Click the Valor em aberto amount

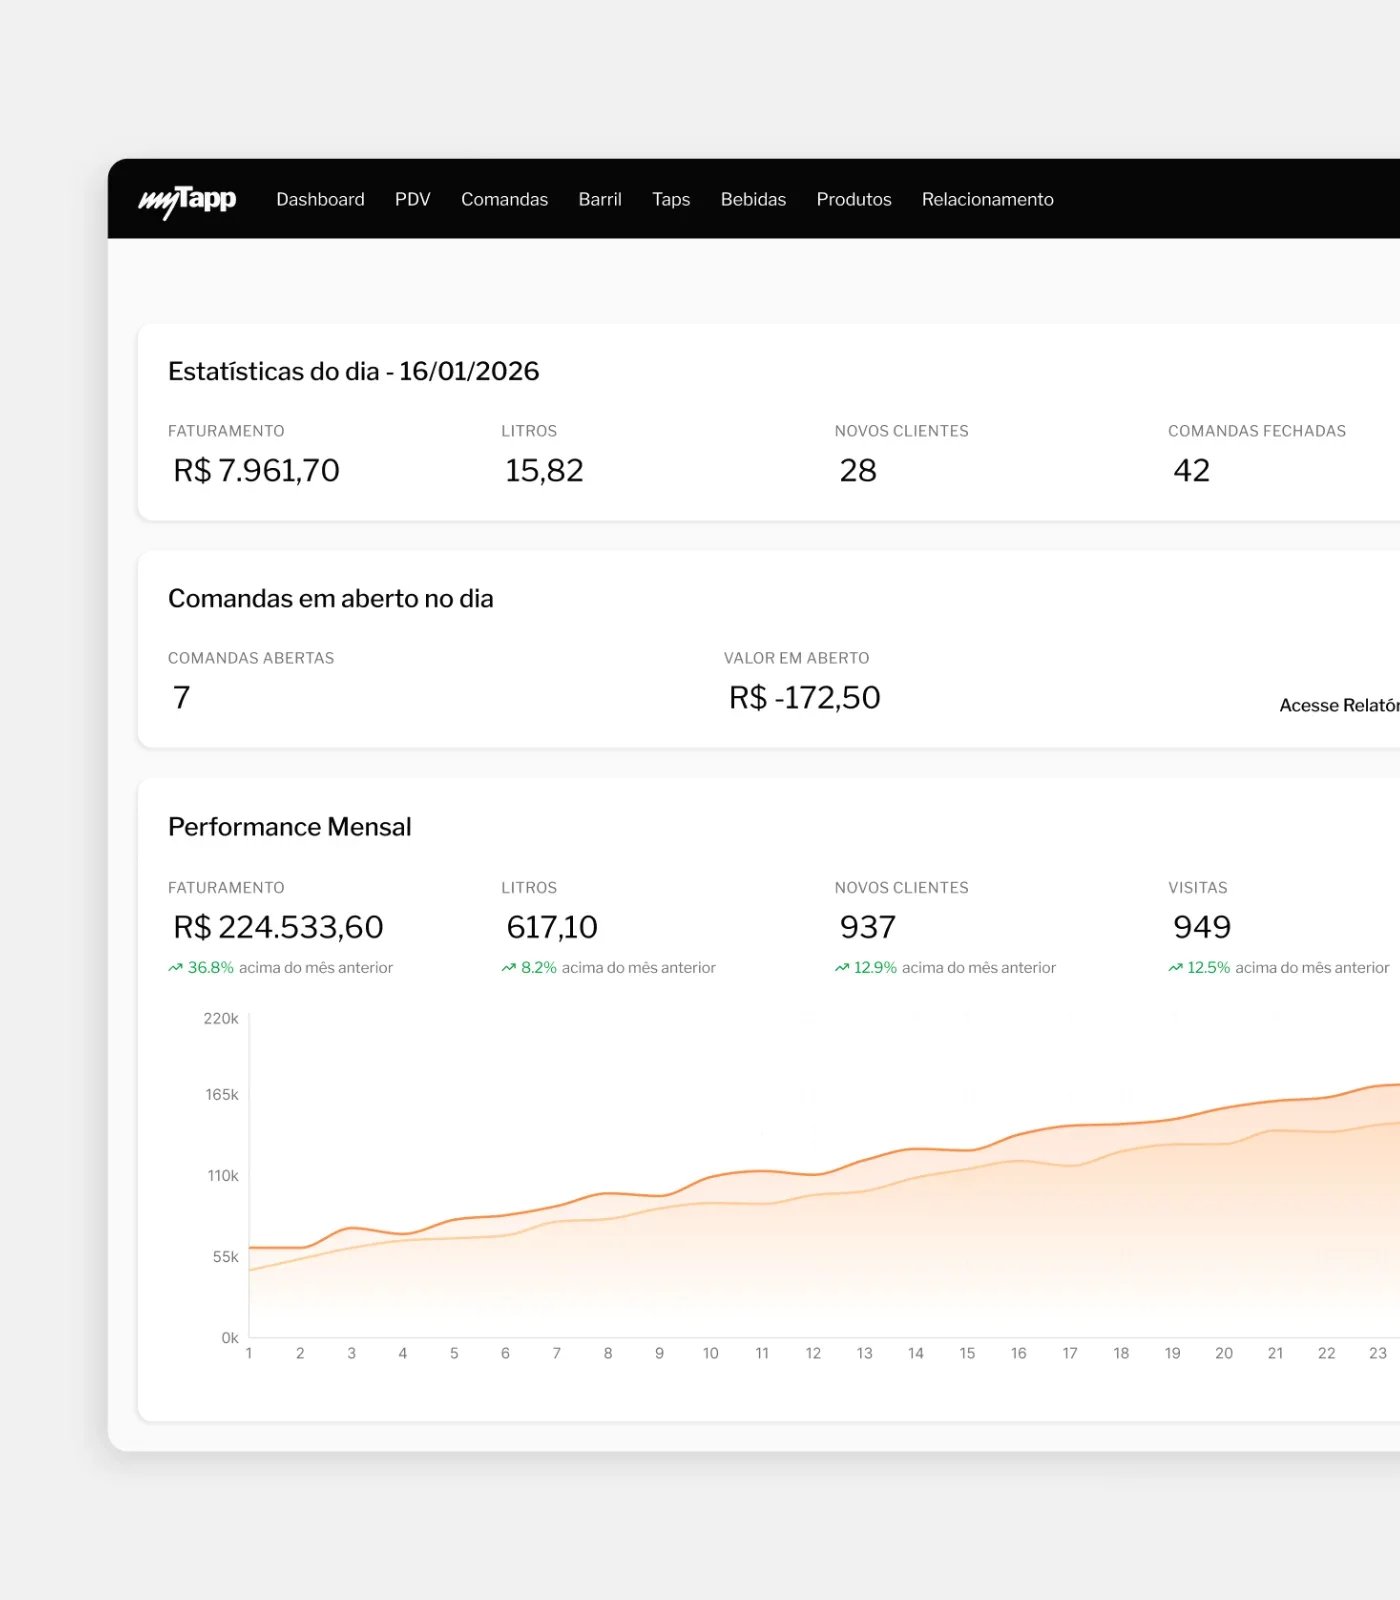coord(804,697)
